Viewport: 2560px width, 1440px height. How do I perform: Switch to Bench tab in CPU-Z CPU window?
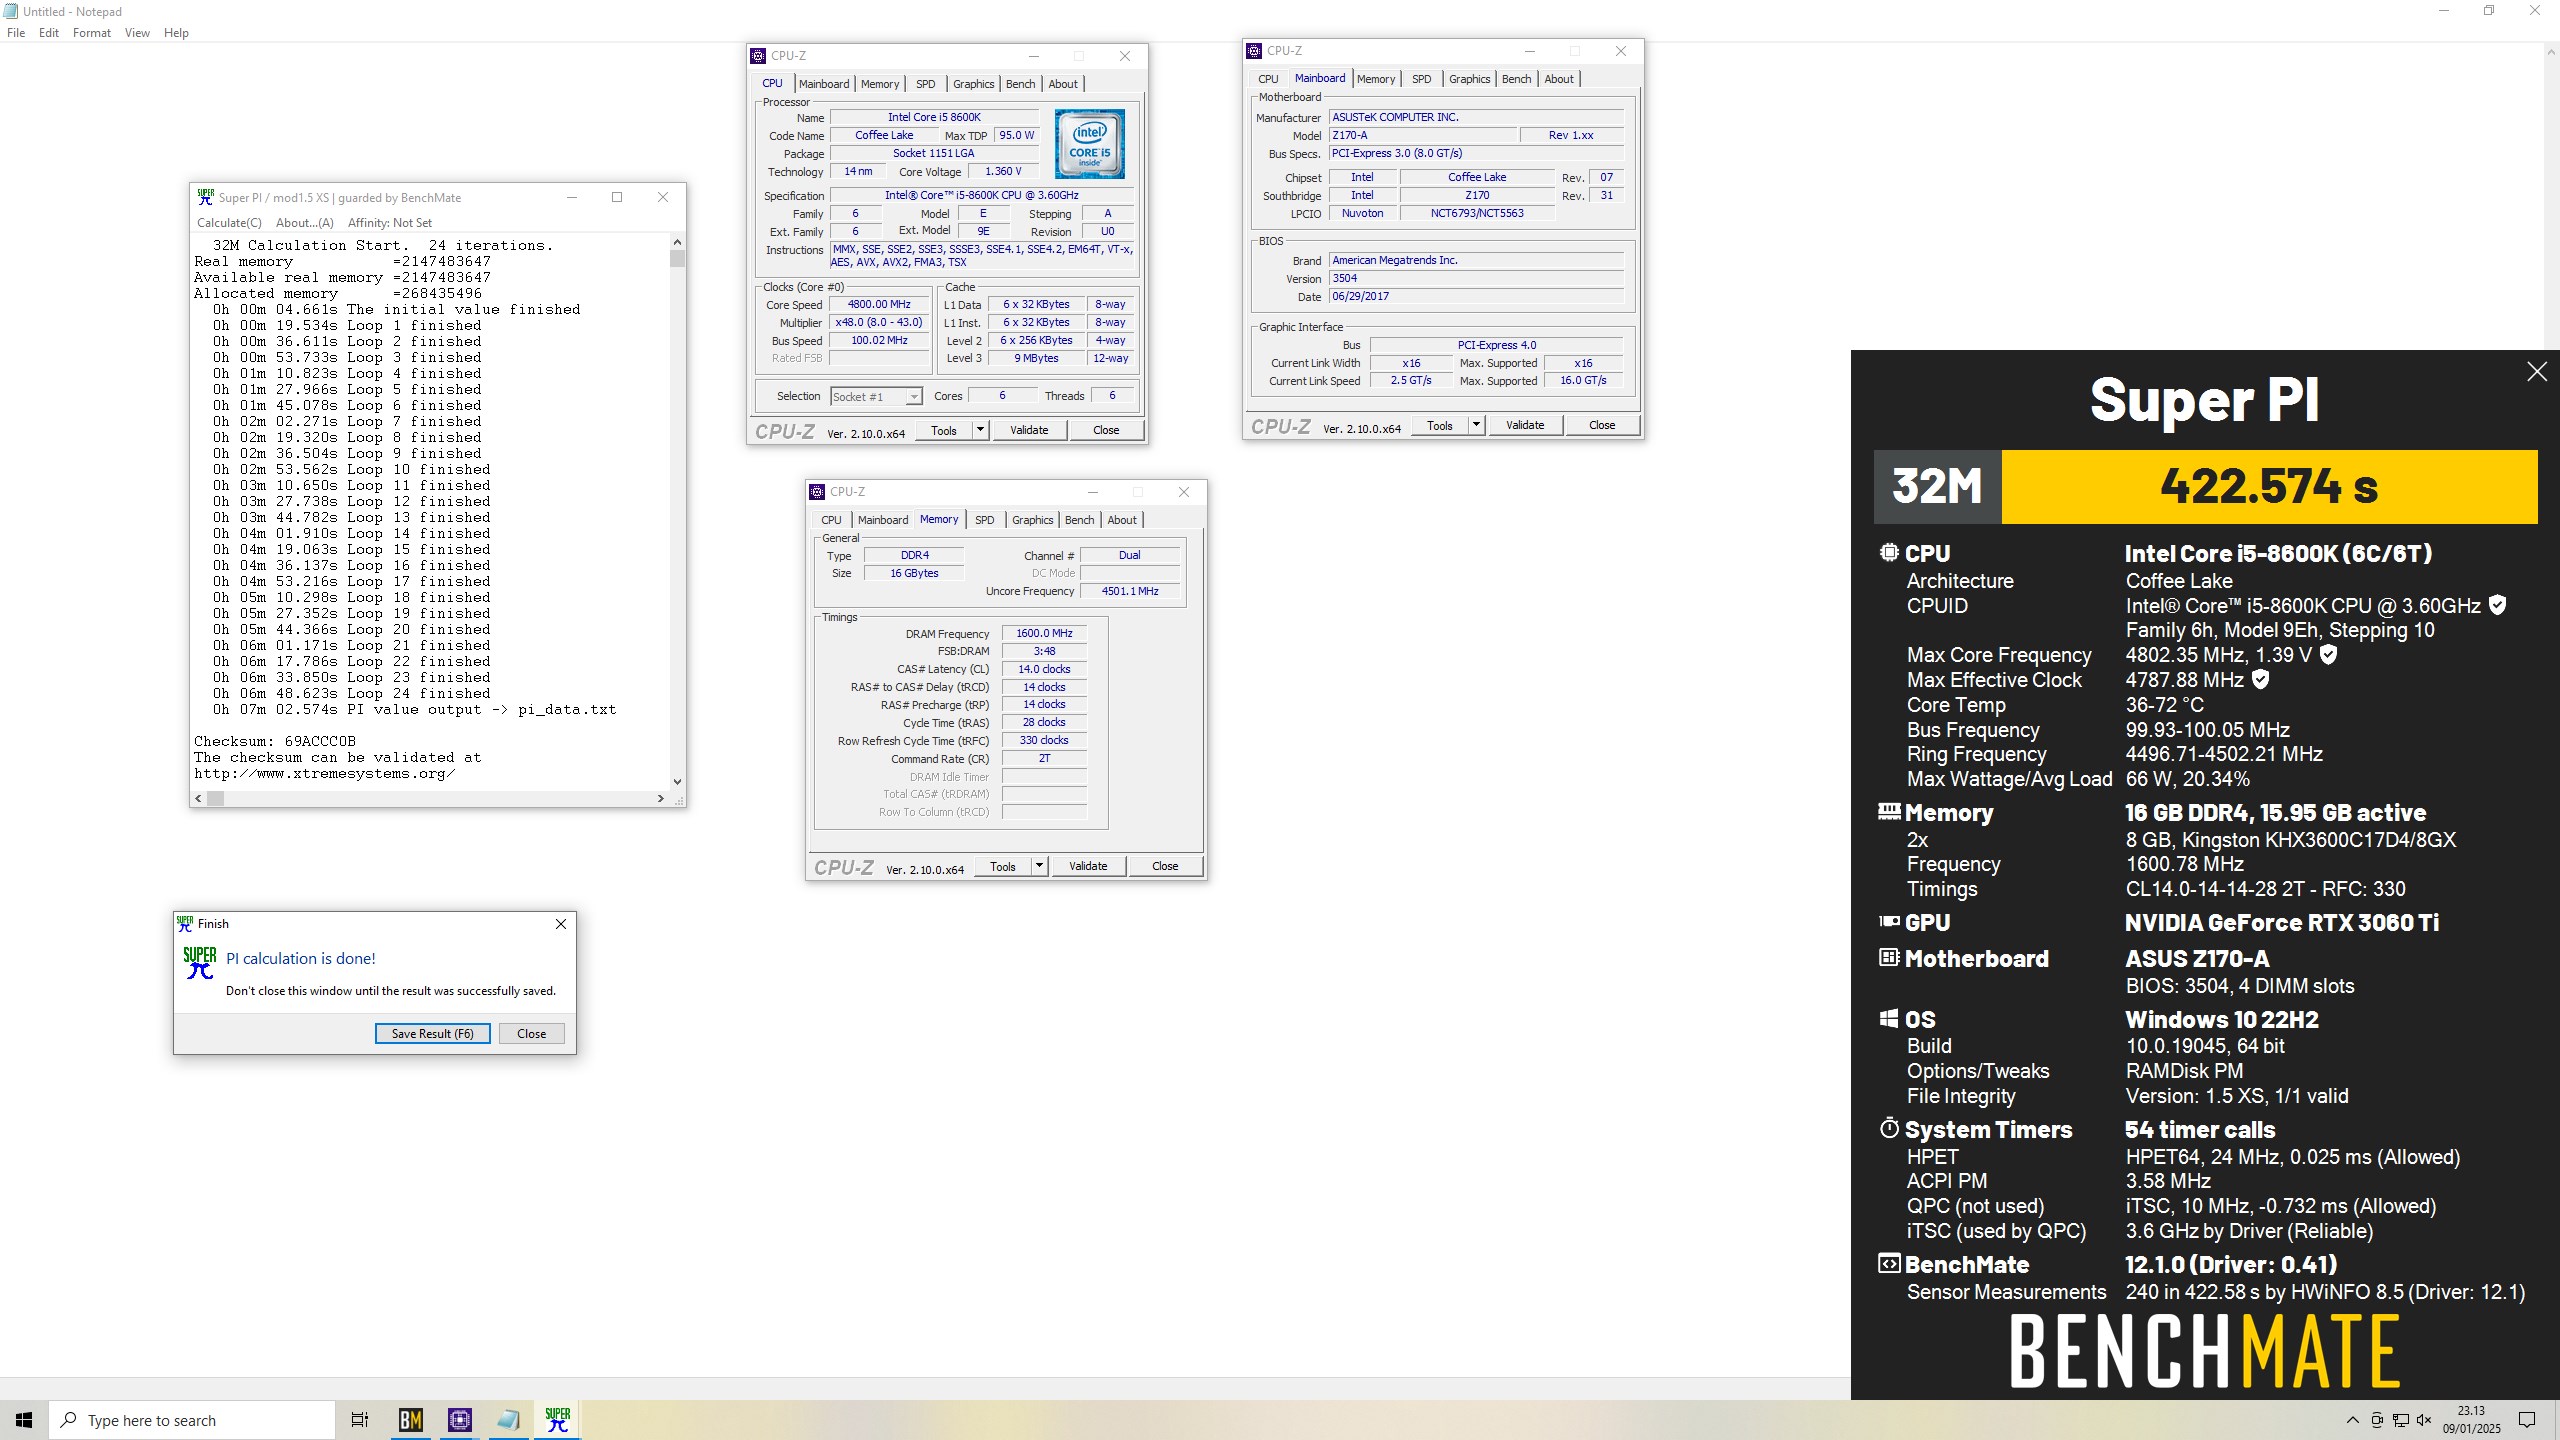tap(1020, 84)
